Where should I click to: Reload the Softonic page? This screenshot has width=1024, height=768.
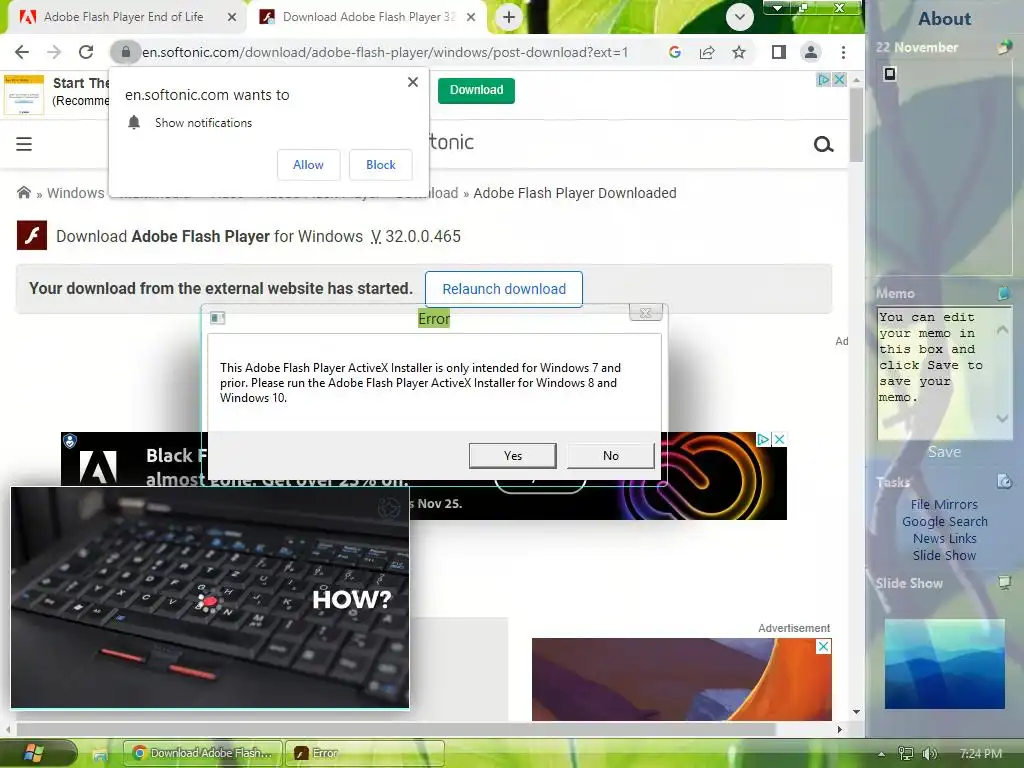click(x=86, y=52)
